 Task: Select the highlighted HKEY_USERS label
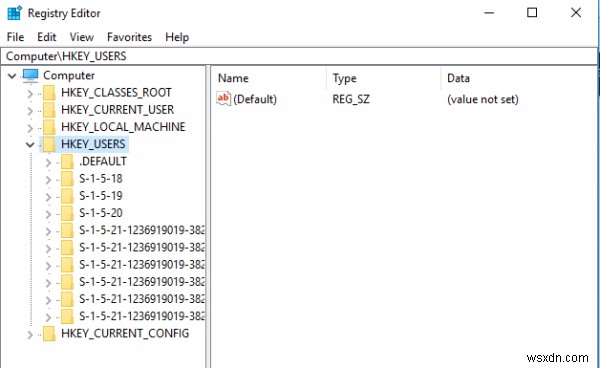[x=93, y=144]
